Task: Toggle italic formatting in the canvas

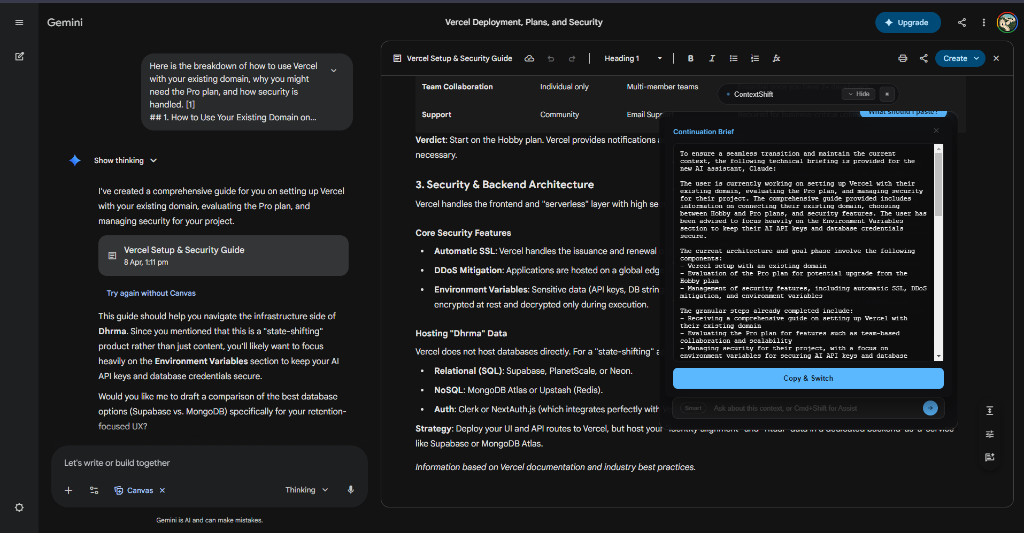Action: 712,58
